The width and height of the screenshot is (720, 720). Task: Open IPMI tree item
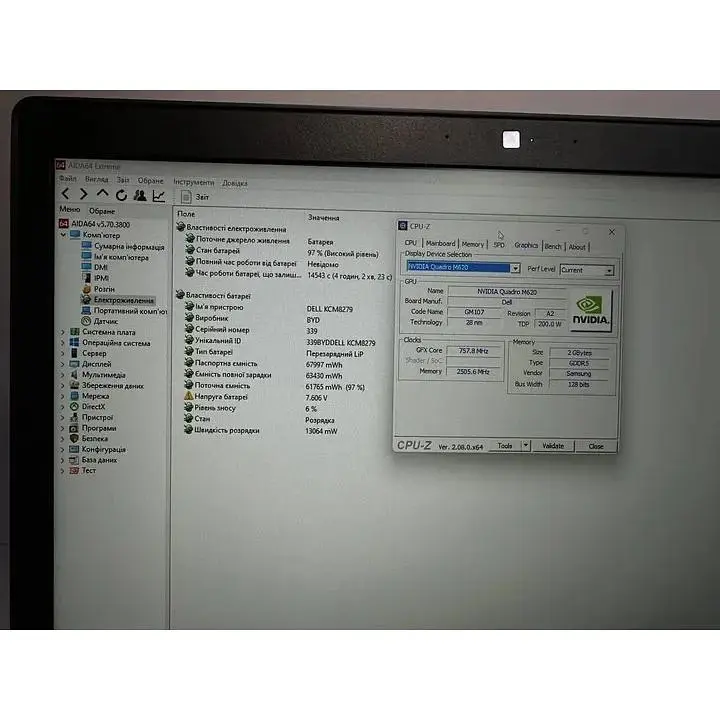pyautogui.click(x=96, y=278)
